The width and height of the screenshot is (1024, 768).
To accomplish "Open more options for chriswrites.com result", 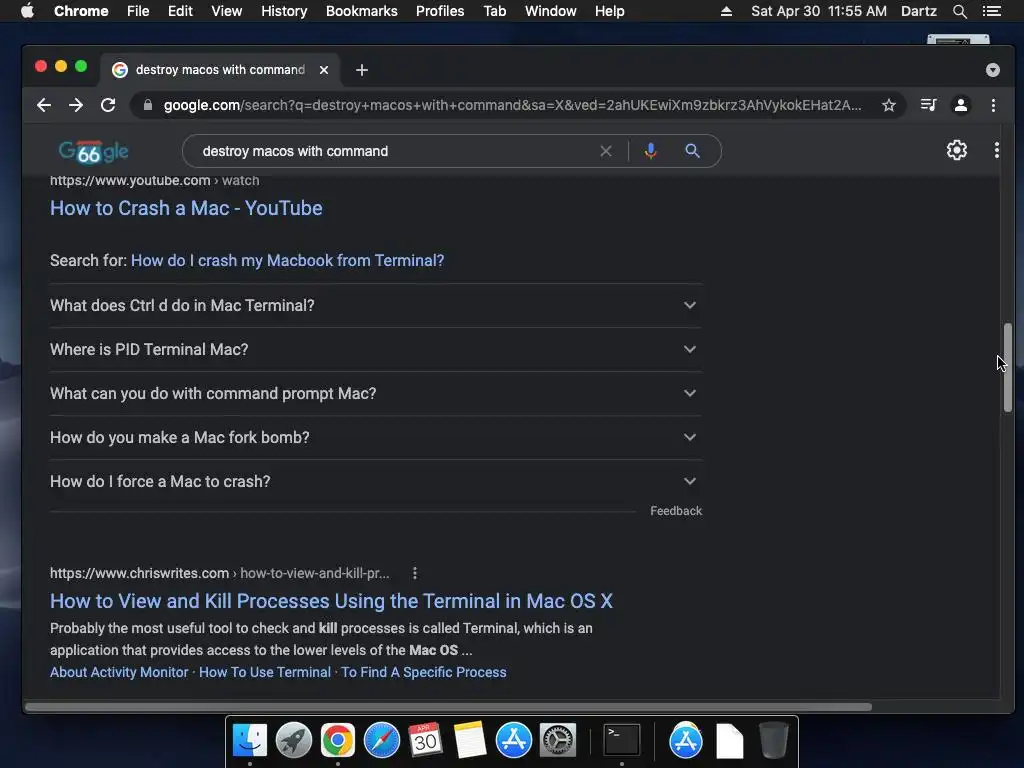I will click(x=414, y=573).
